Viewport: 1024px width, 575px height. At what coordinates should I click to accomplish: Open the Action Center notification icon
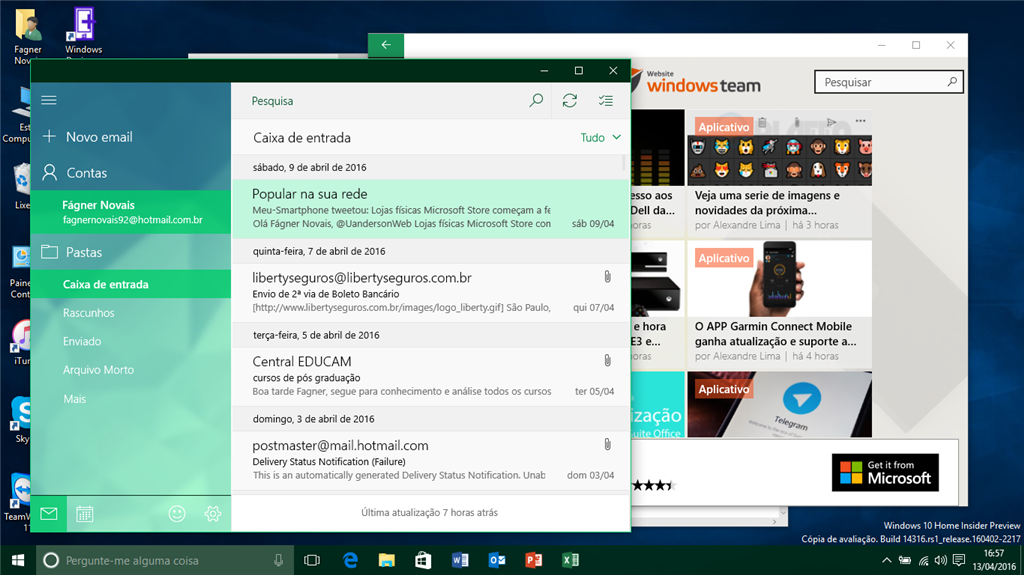[959, 560]
